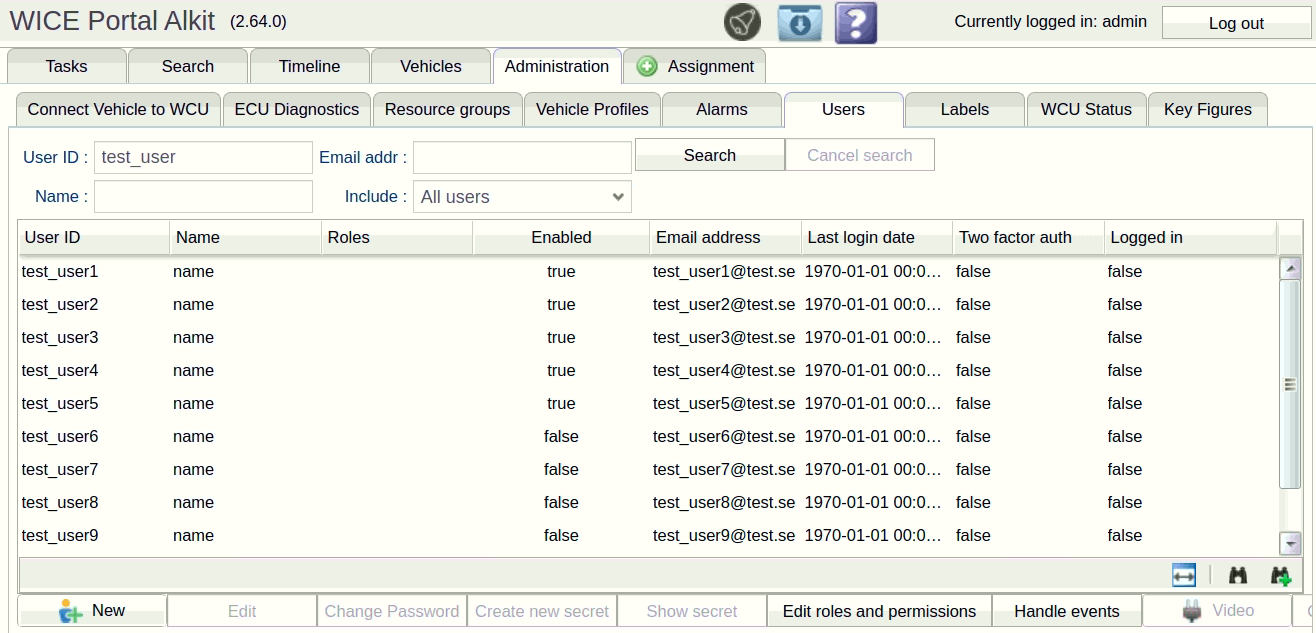Click the plain binoculars search icon

[1238, 575]
